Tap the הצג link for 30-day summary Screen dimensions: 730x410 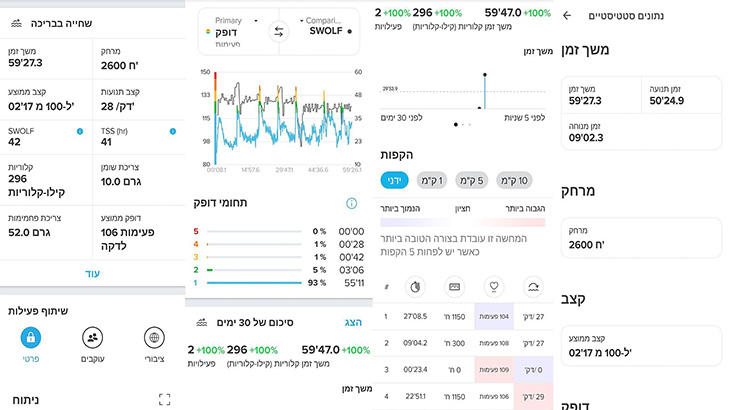(x=353, y=323)
